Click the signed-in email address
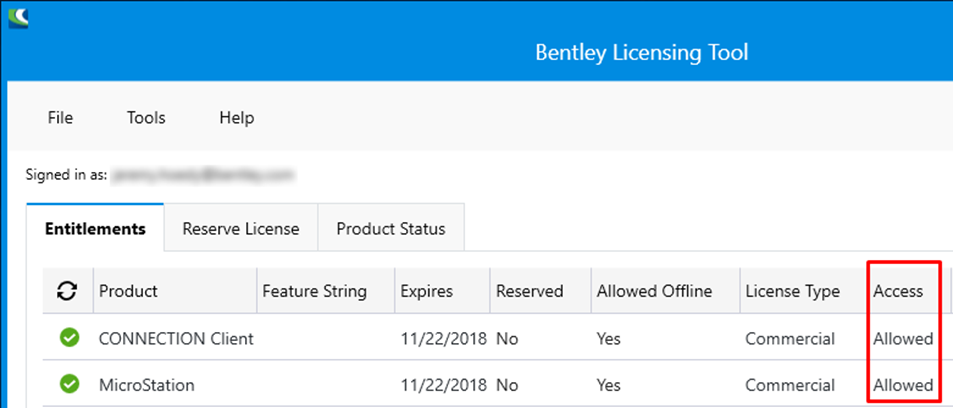 click(203, 174)
